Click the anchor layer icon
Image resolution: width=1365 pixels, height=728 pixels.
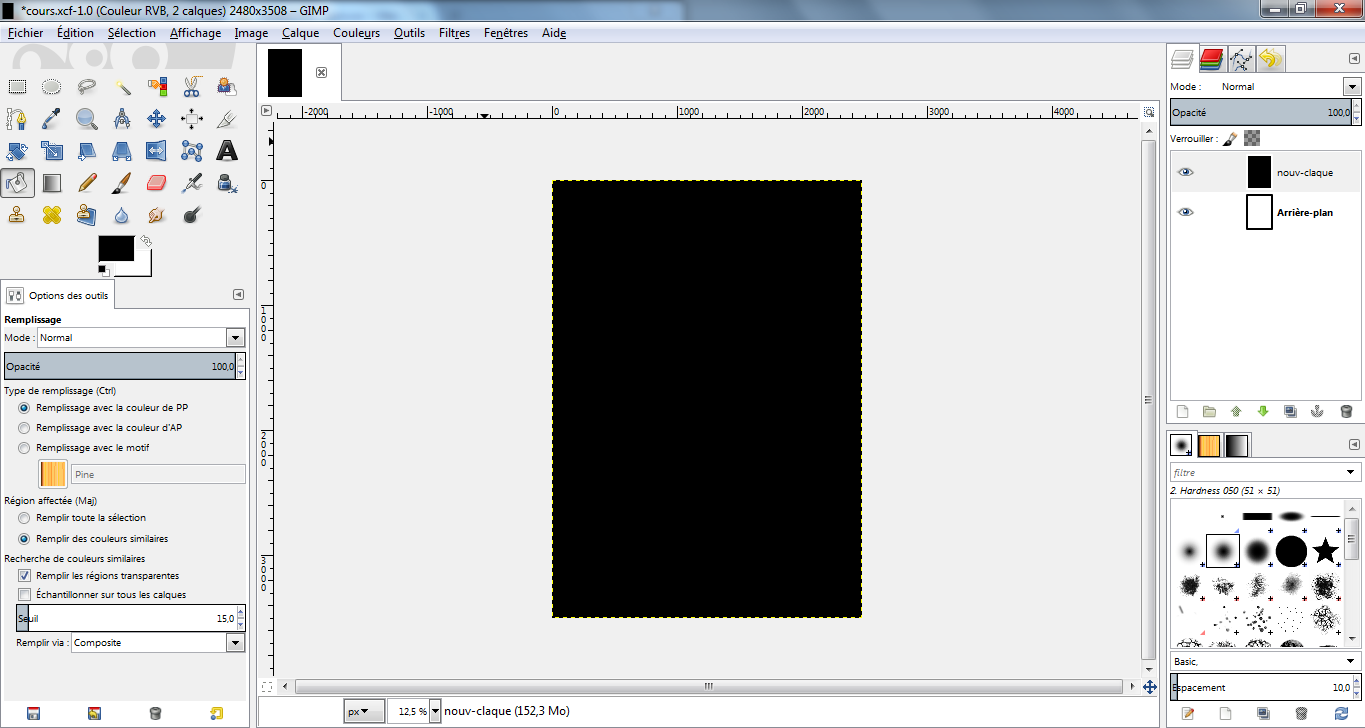coord(1317,411)
